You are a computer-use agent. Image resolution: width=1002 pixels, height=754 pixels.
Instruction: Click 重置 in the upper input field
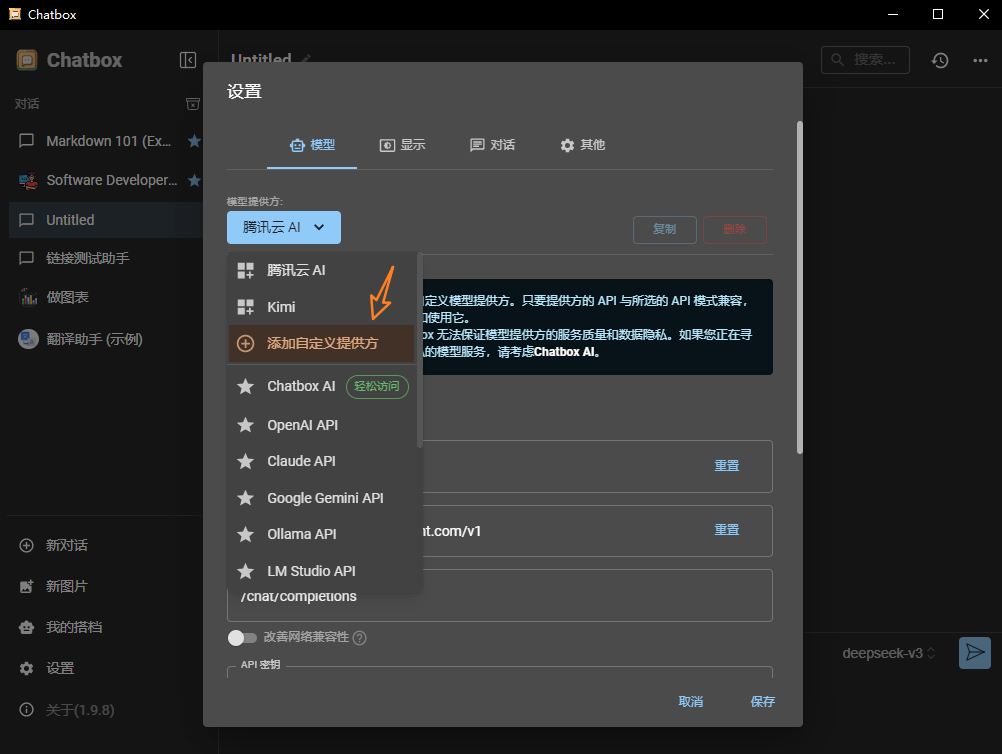[x=727, y=466]
